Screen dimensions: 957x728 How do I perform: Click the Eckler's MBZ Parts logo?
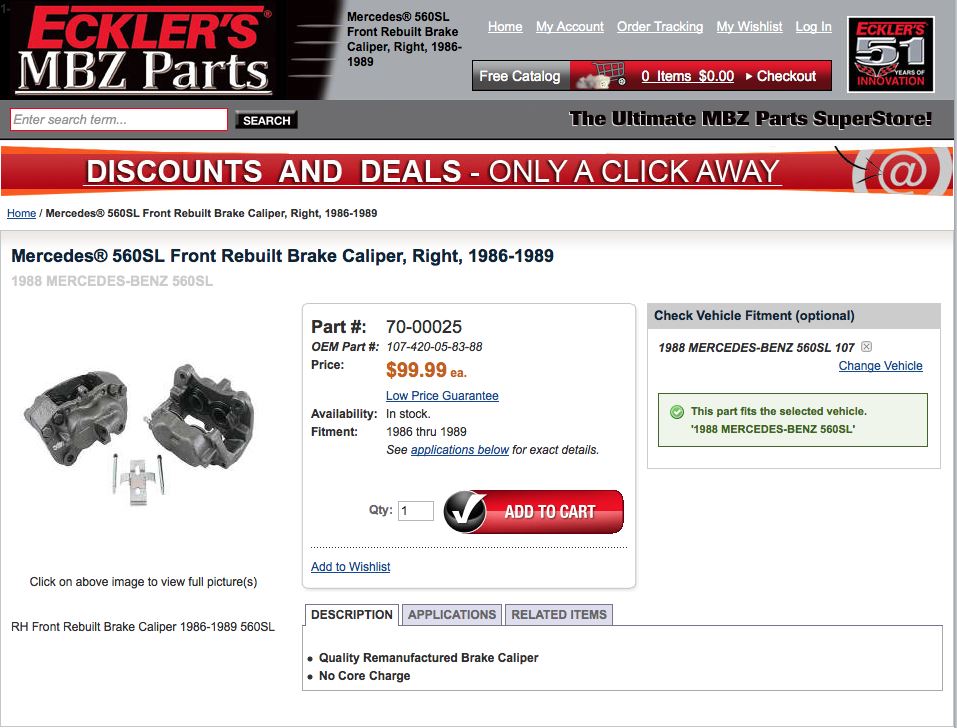(144, 50)
